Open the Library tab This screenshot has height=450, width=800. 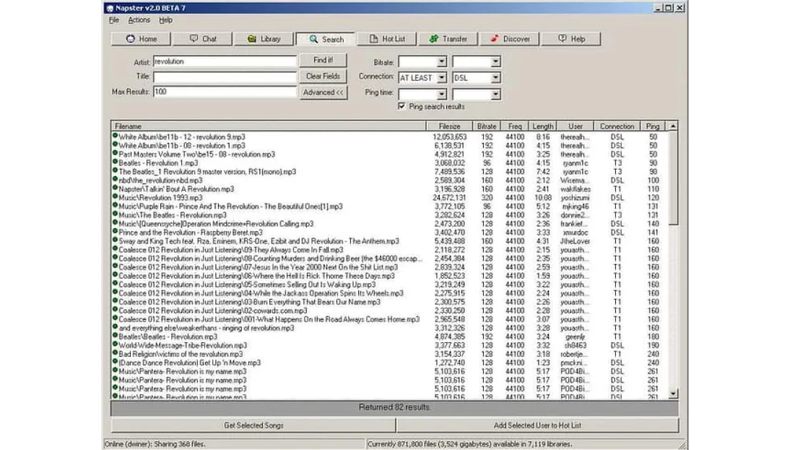(264, 39)
